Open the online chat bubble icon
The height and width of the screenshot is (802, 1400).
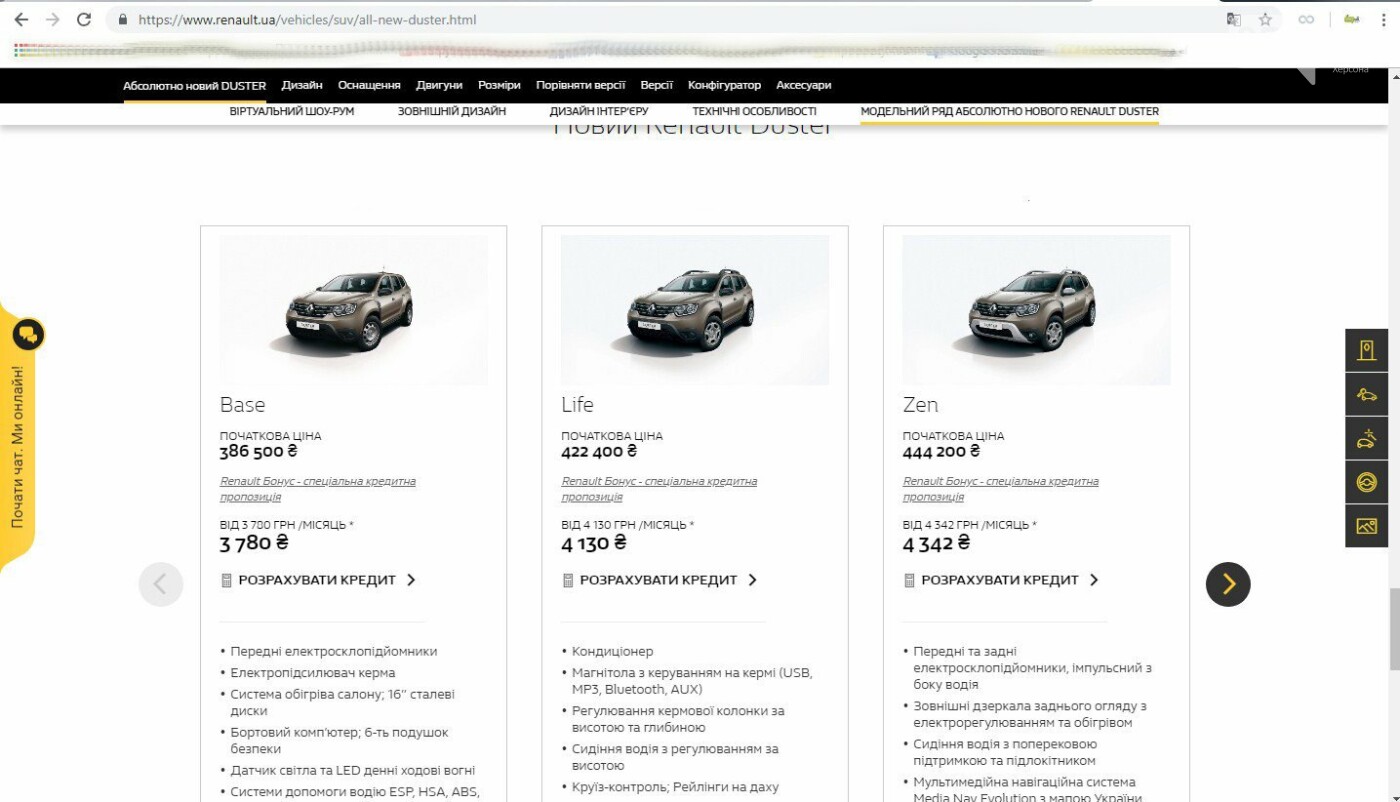pyautogui.click(x=28, y=335)
